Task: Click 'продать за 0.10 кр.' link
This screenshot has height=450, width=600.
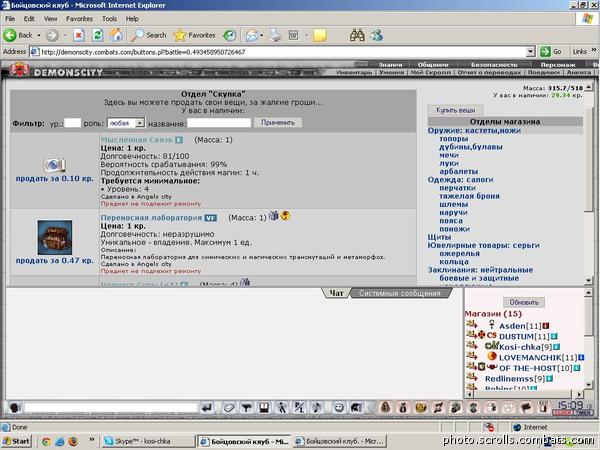Action: (55, 179)
